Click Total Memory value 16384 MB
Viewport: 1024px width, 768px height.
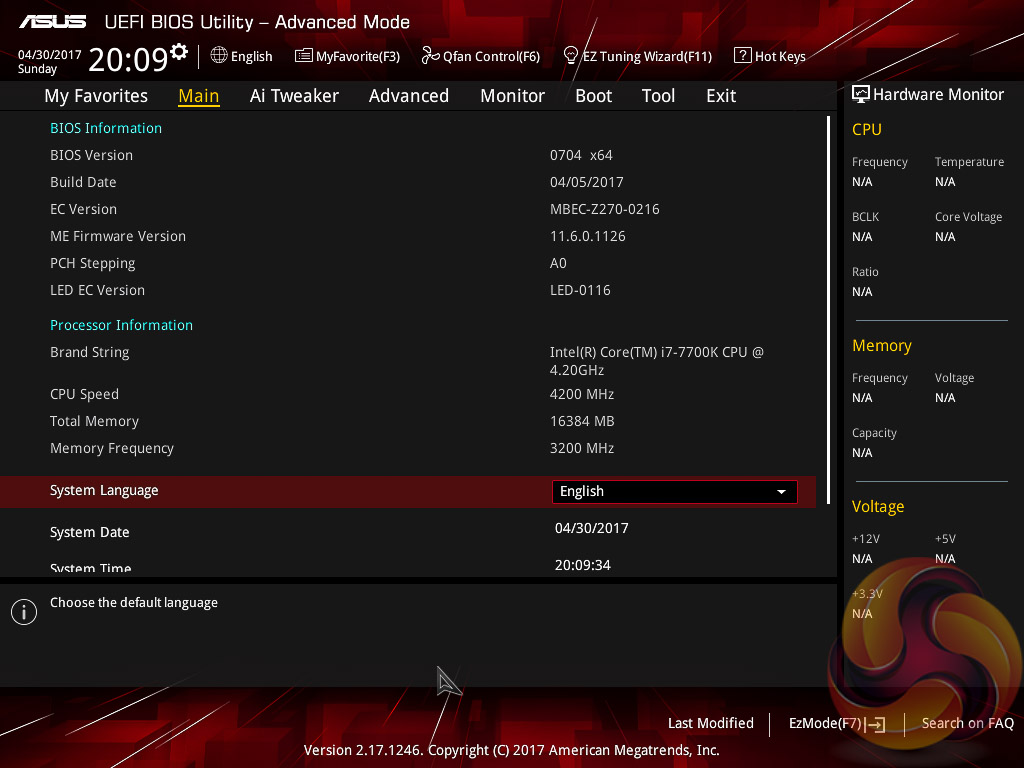point(582,422)
